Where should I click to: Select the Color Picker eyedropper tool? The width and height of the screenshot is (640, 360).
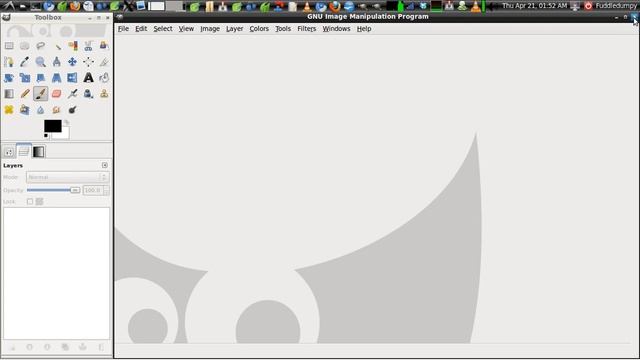tap(24, 62)
